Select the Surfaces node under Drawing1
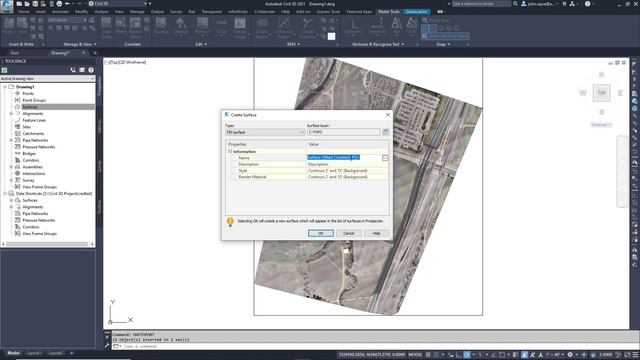 30,107
